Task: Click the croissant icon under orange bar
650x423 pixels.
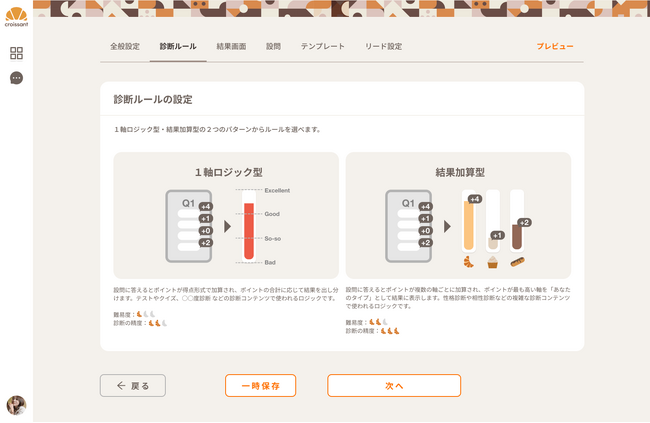Action: [469, 262]
